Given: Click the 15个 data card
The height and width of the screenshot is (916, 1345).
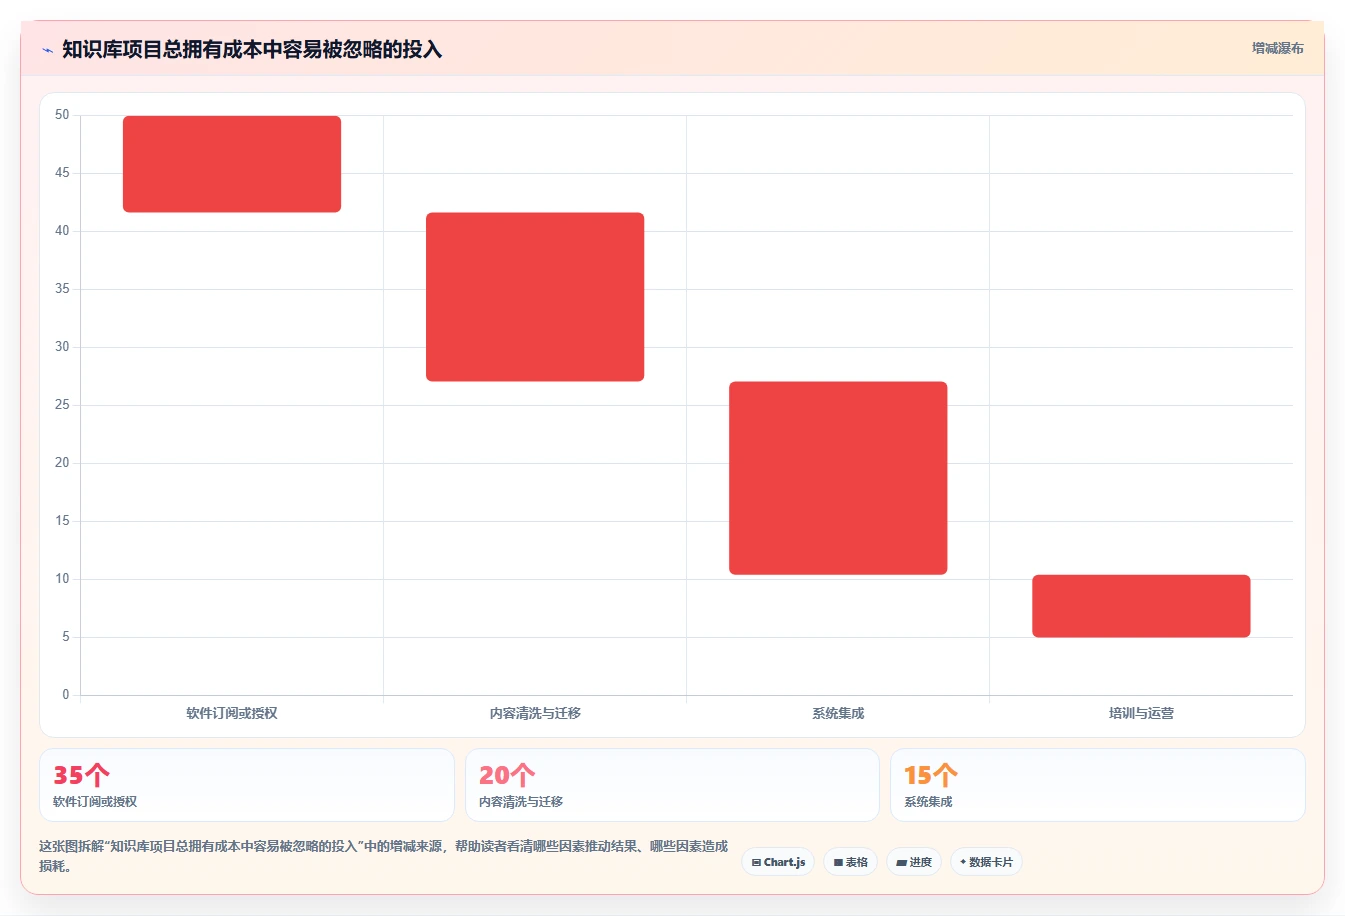Looking at the screenshot, I should point(1098,785).
